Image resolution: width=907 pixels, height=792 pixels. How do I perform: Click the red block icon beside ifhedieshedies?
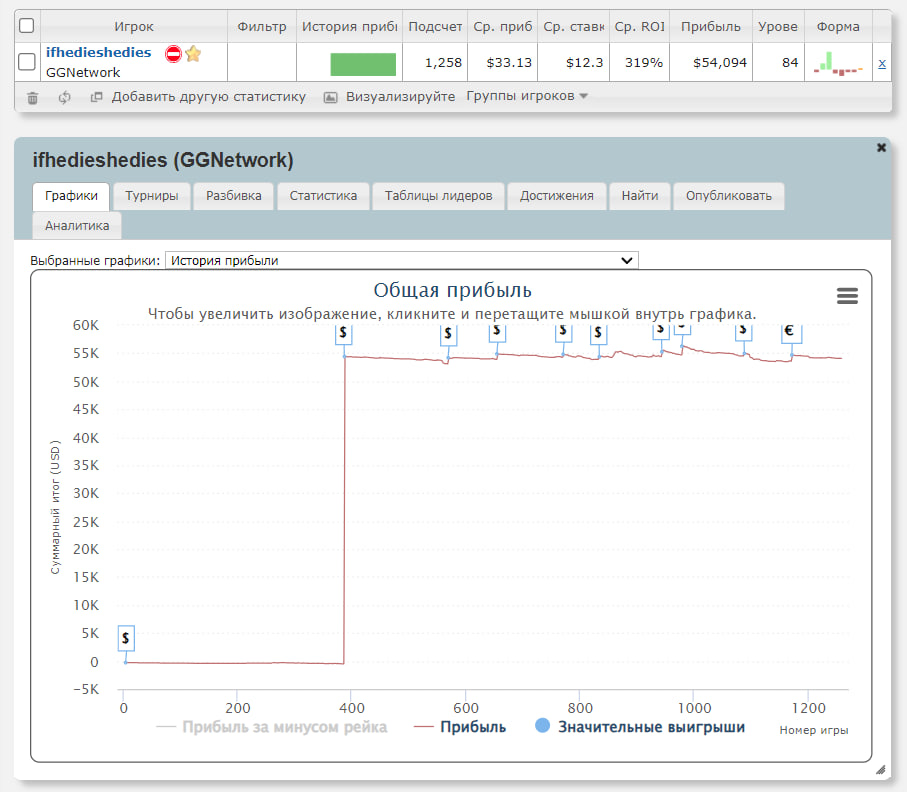tap(173, 54)
